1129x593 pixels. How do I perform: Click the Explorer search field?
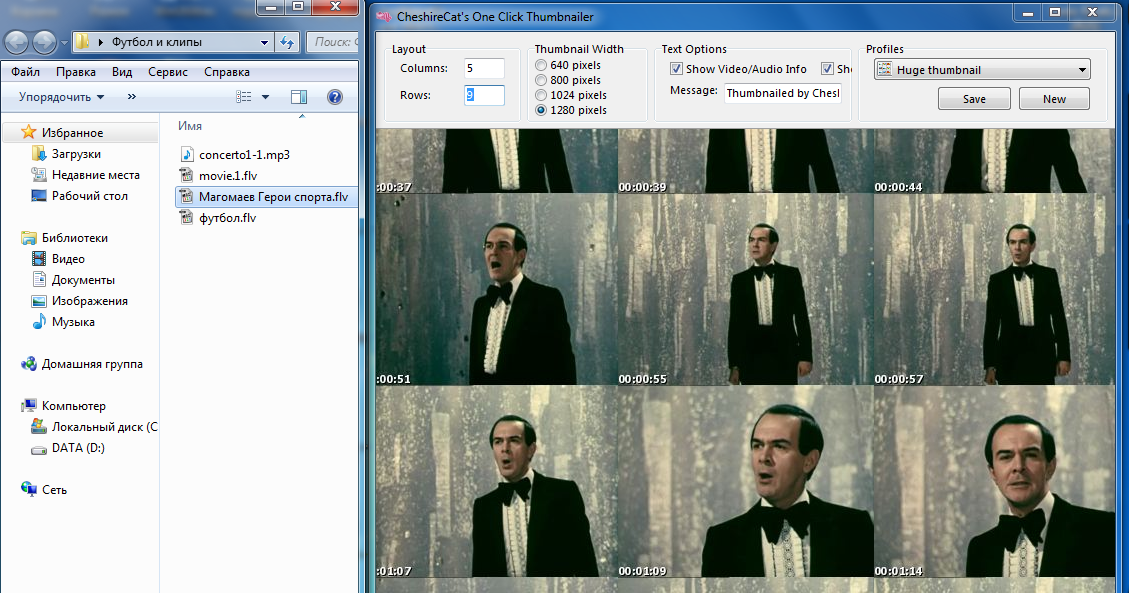pos(333,42)
